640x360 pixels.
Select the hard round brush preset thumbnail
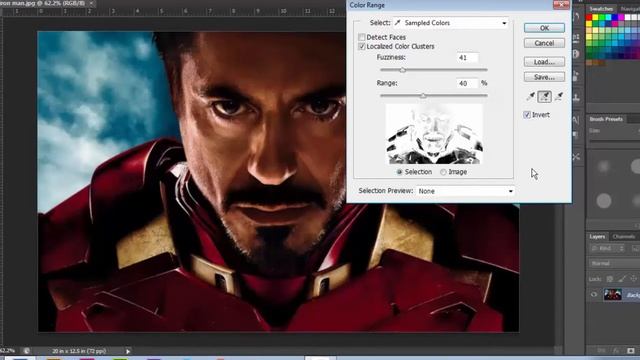pos(604,200)
